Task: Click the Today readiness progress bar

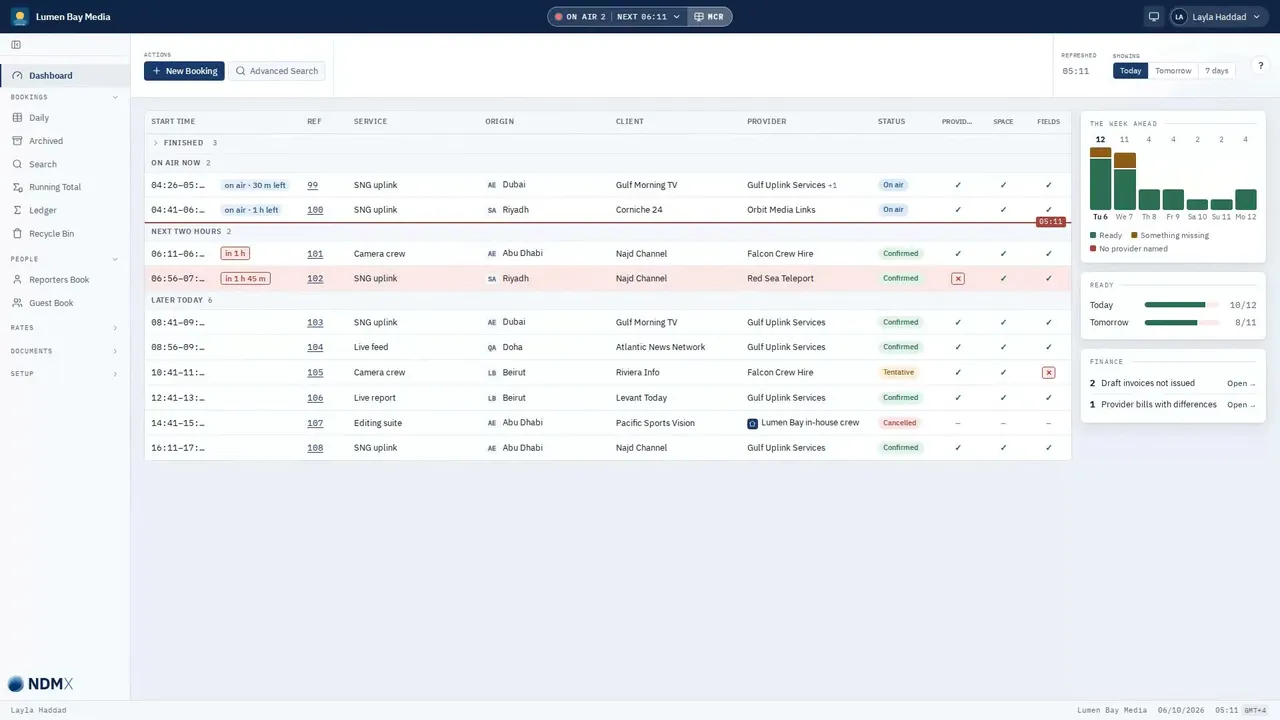Action: [x=1182, y=305]
